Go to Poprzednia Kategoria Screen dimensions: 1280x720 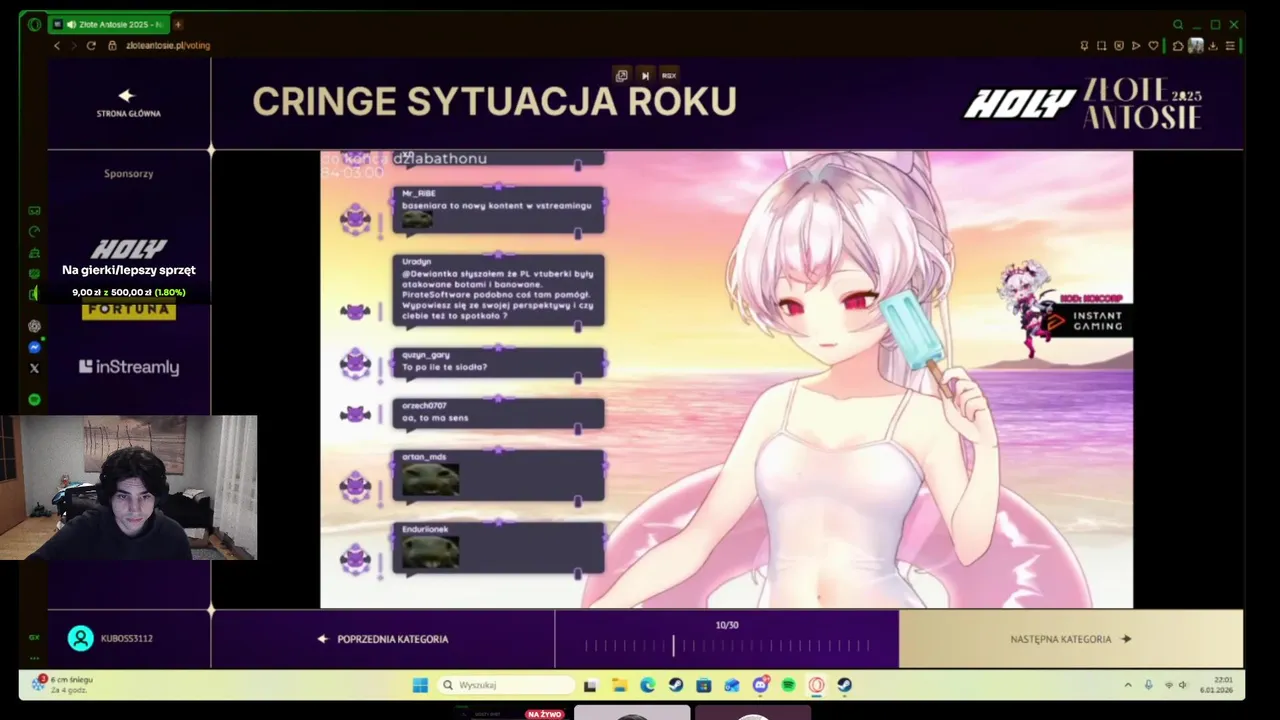[x=383, y=639]
